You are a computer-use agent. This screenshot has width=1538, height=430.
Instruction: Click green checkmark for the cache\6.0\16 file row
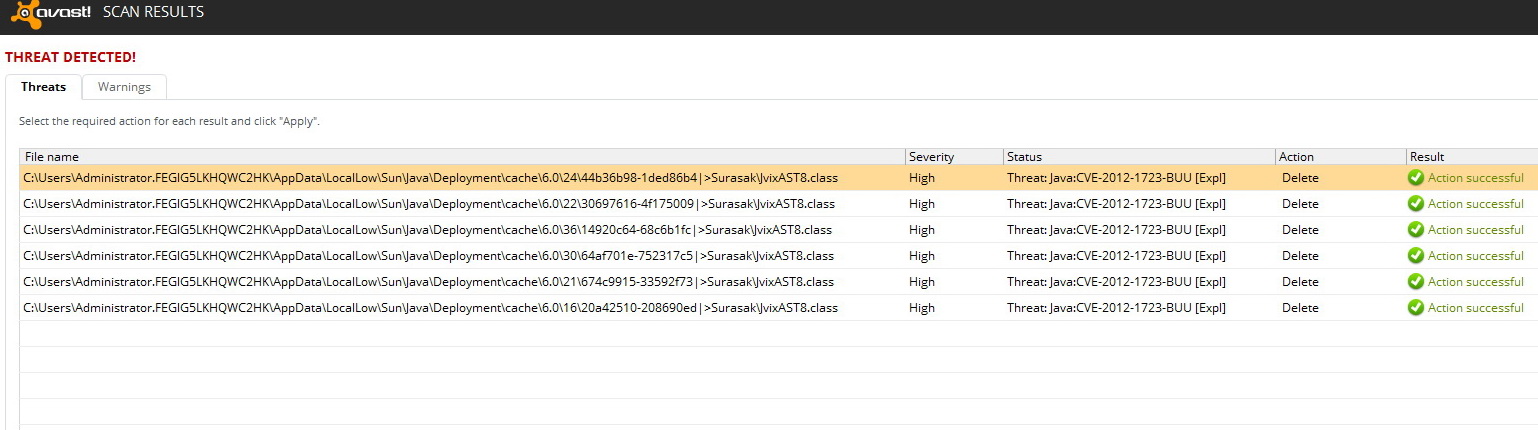(1415, 308)
